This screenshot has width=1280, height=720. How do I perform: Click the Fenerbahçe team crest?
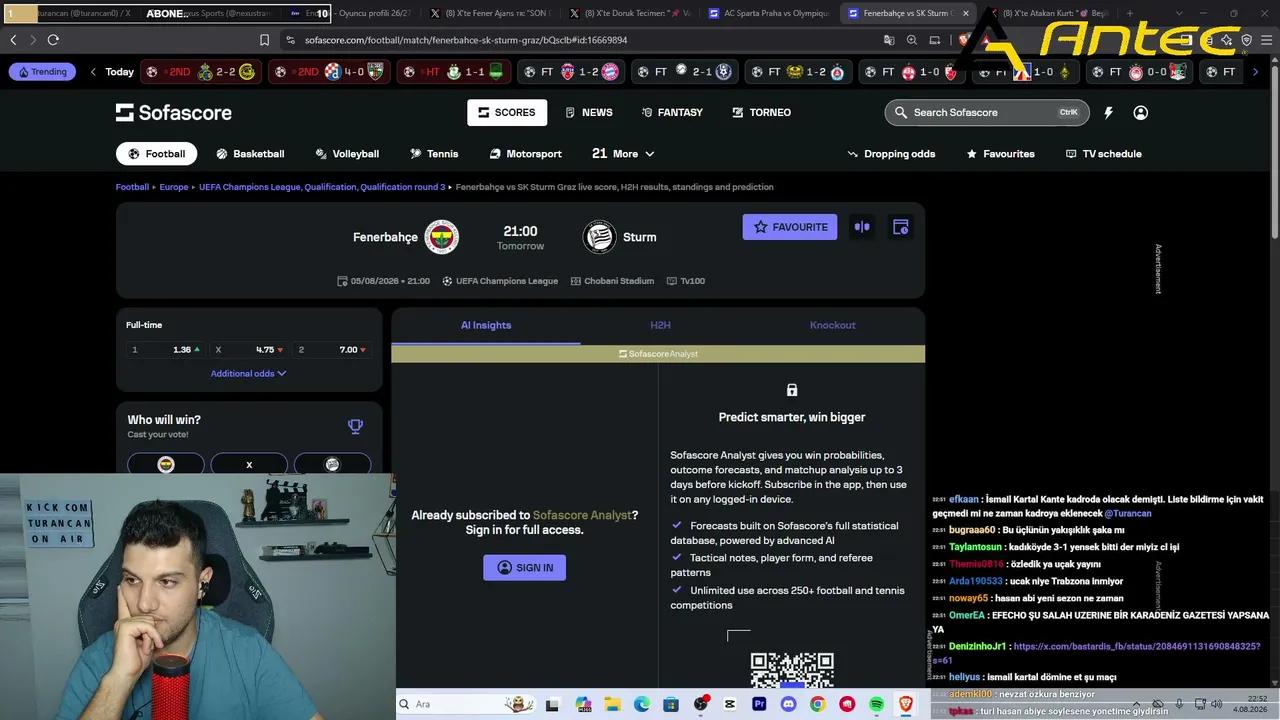(x=441, y=237)
